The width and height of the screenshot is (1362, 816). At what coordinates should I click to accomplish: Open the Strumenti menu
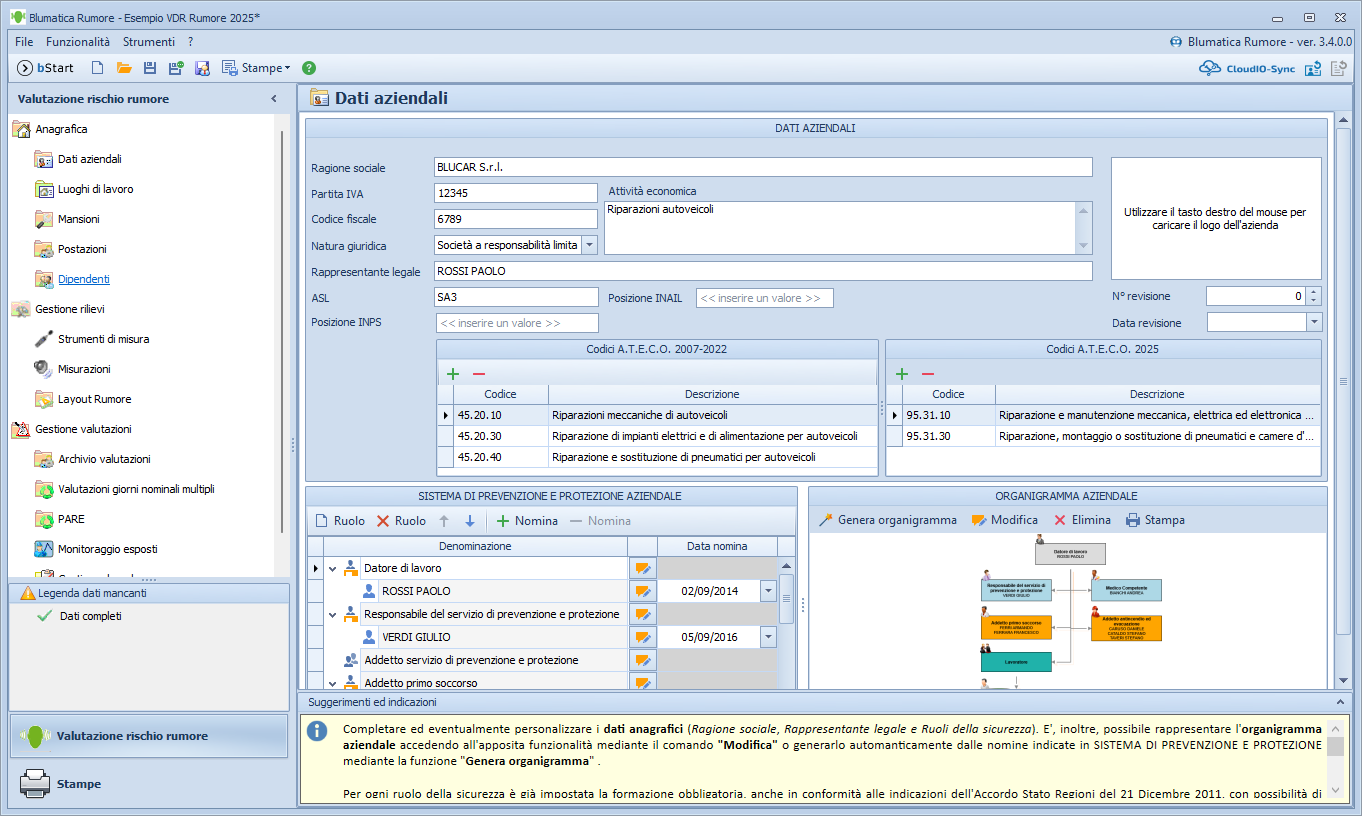(148, 42)
